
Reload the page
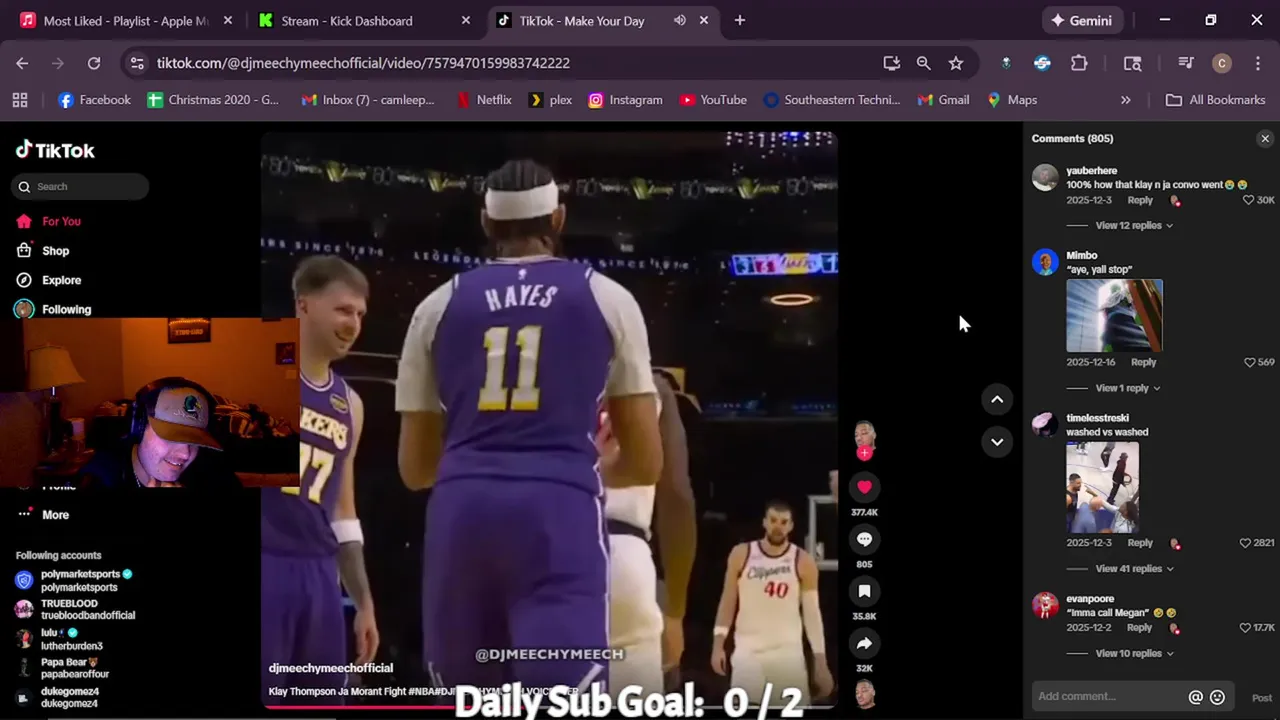94,63
